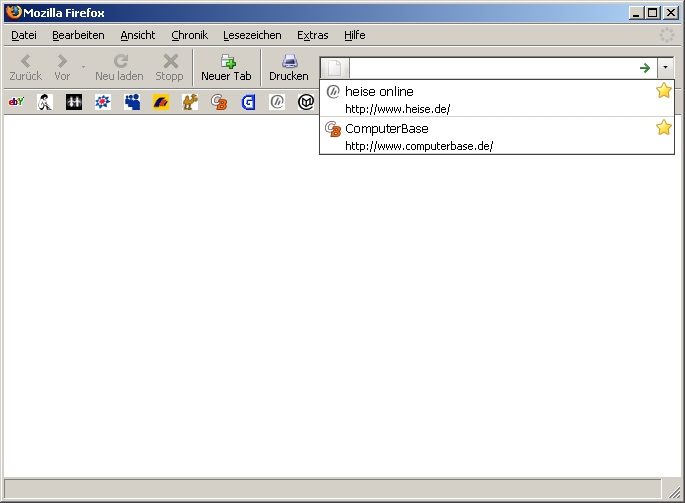685x503 pixels.
Task: Open the eBay bookmark icon
Action: [x=16, y=102]
